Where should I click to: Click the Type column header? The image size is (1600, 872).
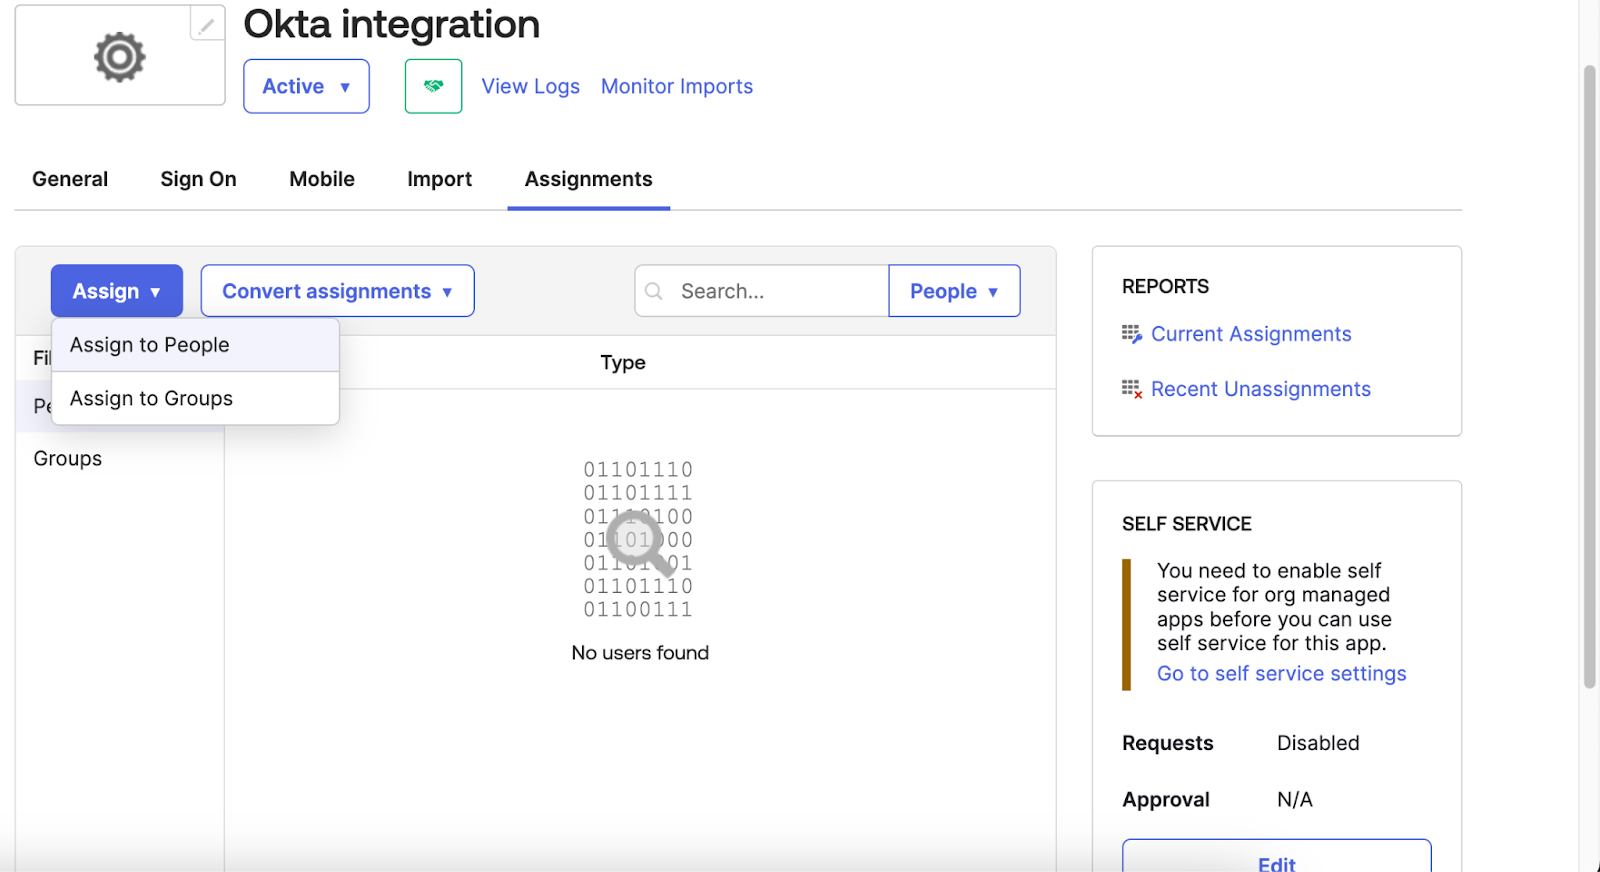pos(623,362)
